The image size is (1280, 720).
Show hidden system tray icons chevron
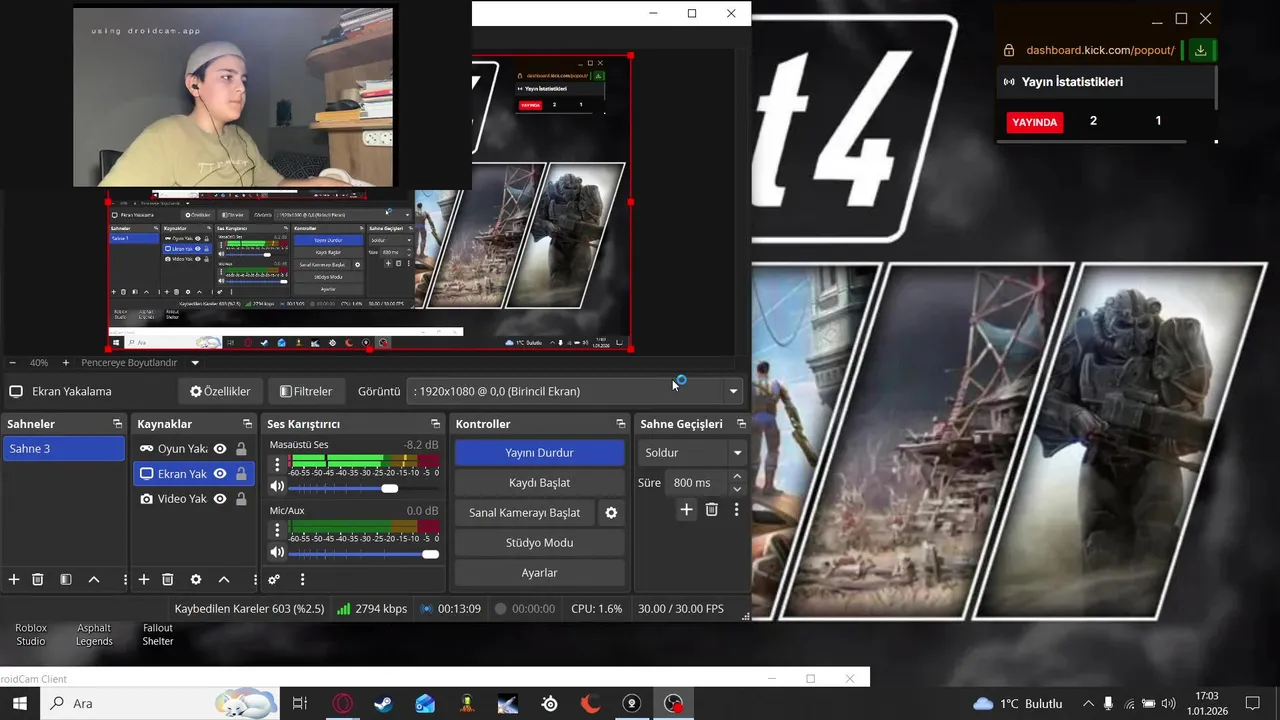[1088, 704]
